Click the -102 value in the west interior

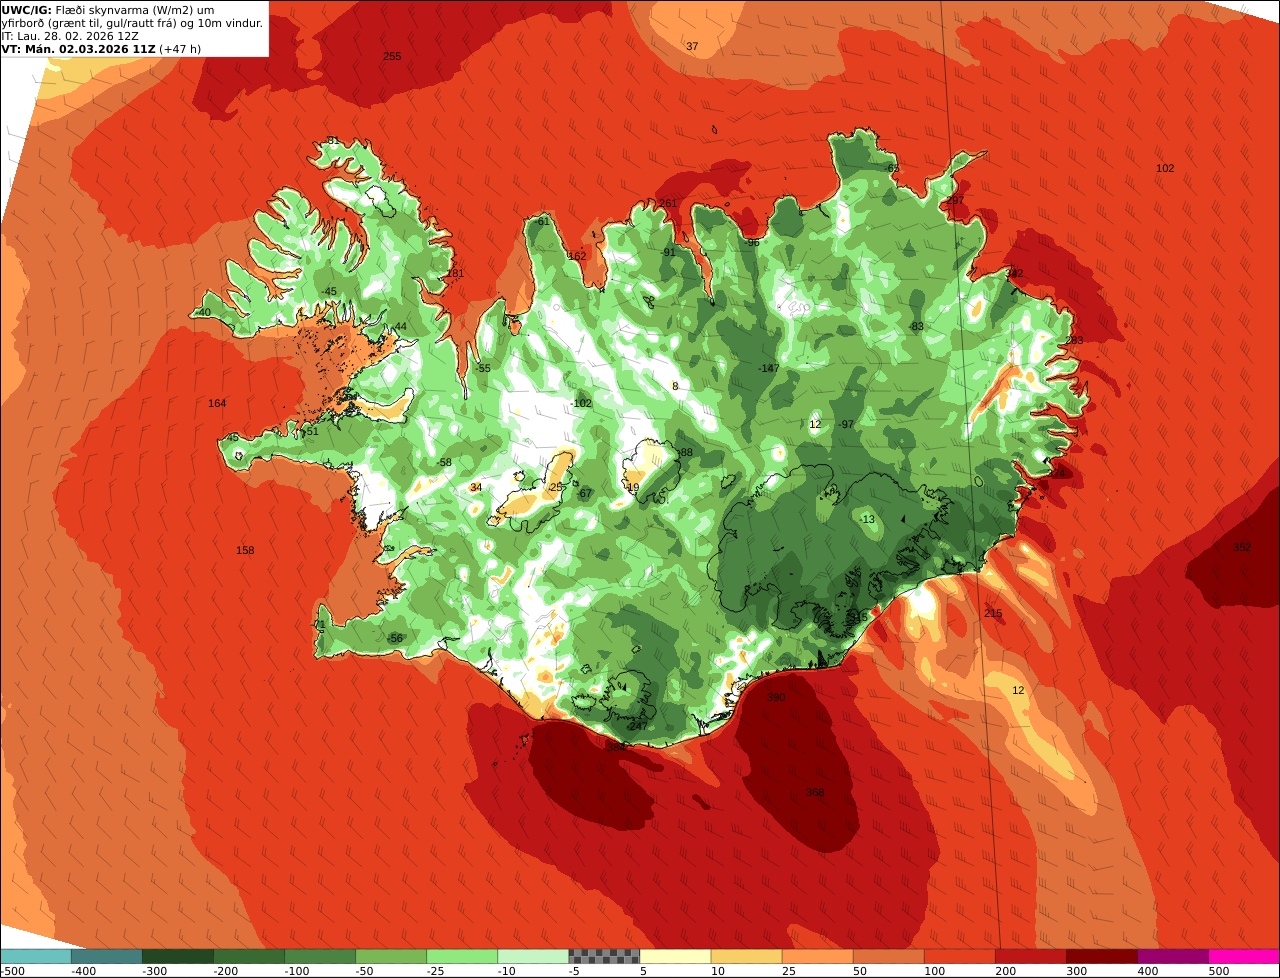click(x=580, y=403)
